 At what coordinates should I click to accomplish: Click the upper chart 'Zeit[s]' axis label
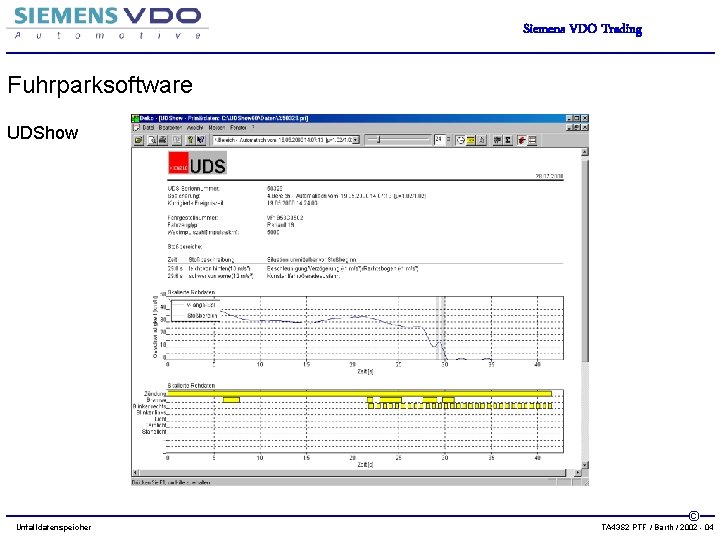(x=365, y=371)
